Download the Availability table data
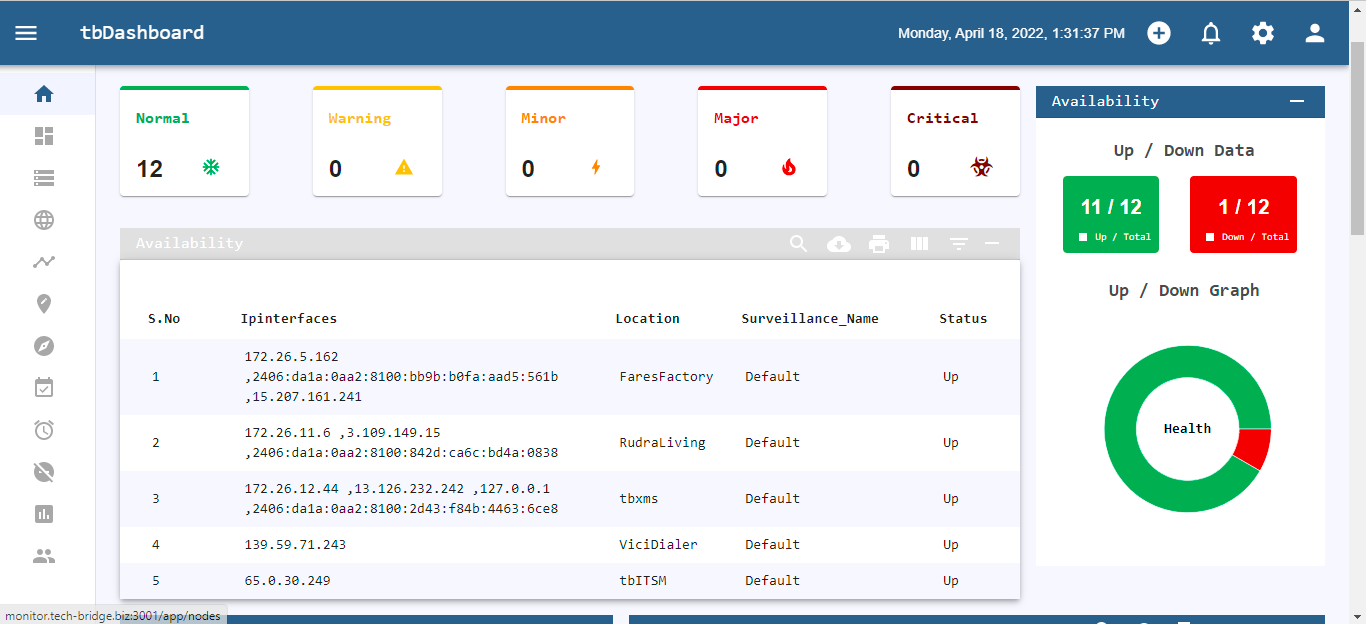This screenshot has height=624, width=1366. click(838, 243)
